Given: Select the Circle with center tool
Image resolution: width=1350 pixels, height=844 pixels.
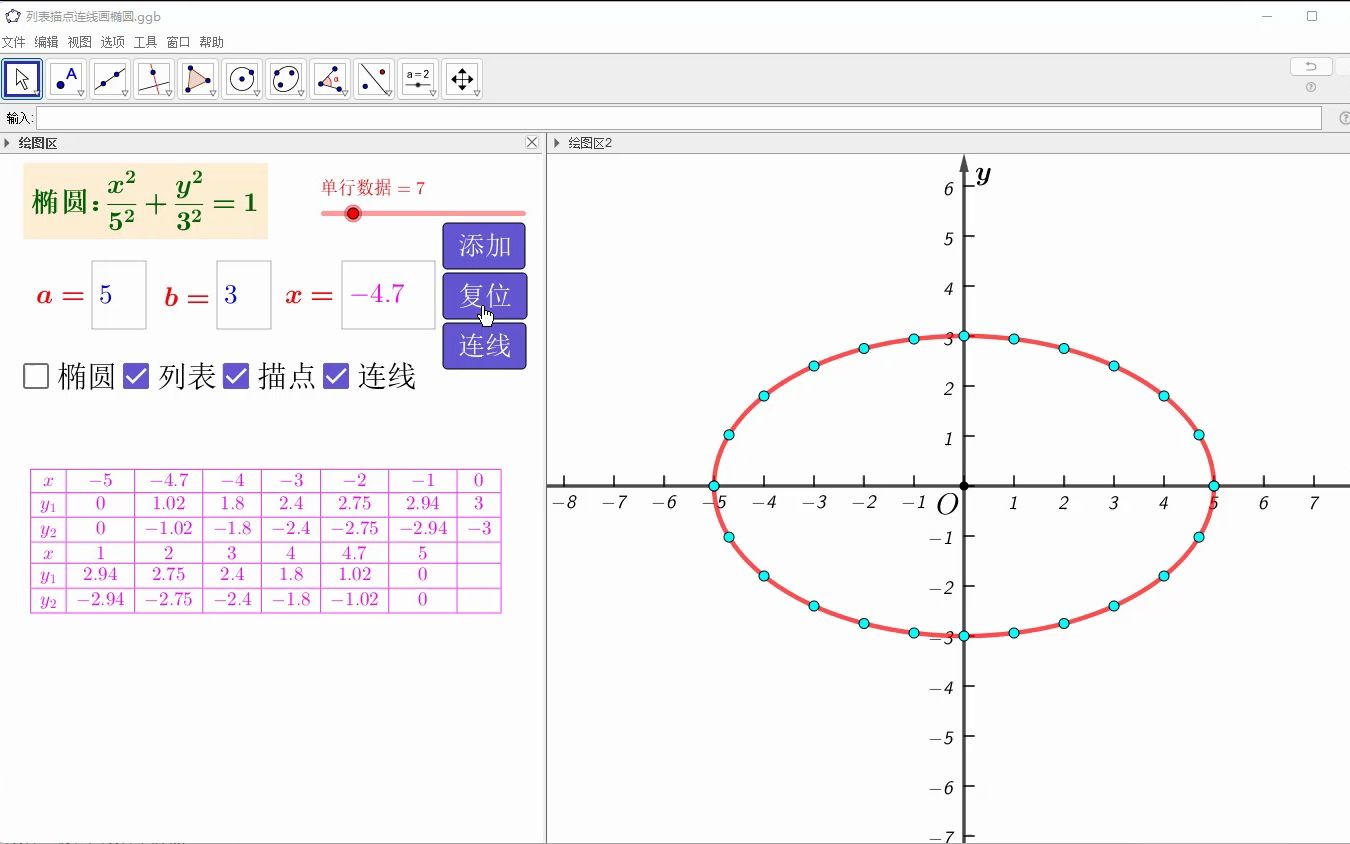Looking at the screenshot, I should click(242, 79).
